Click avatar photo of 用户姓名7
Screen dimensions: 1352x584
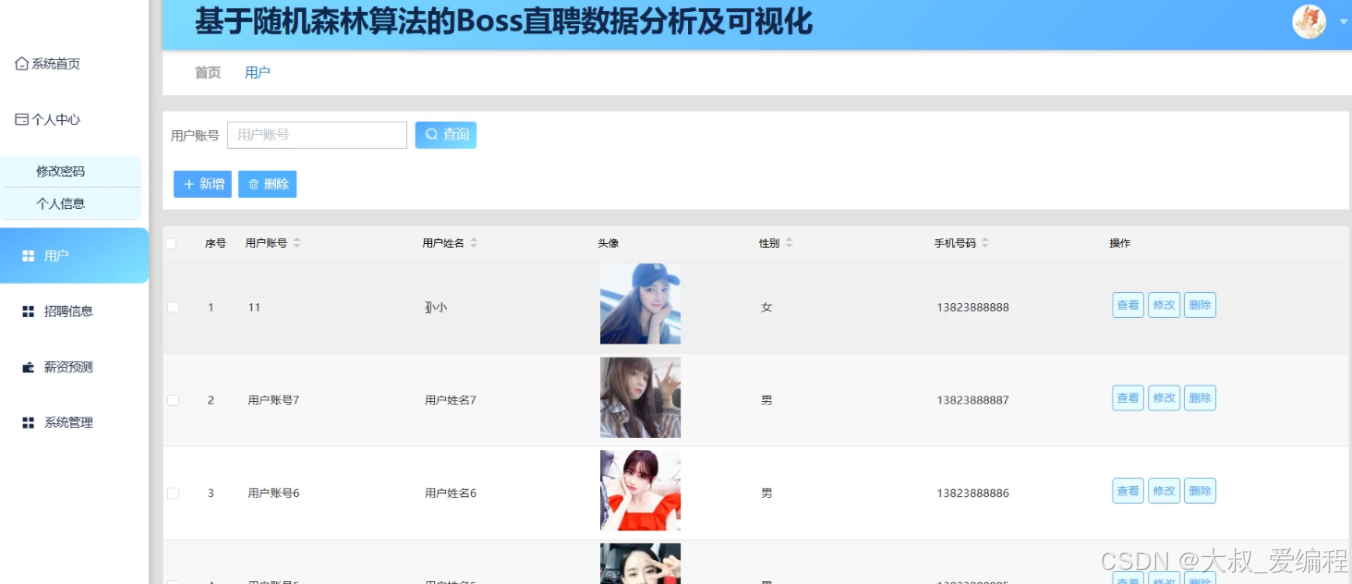(x=640, y=397)
